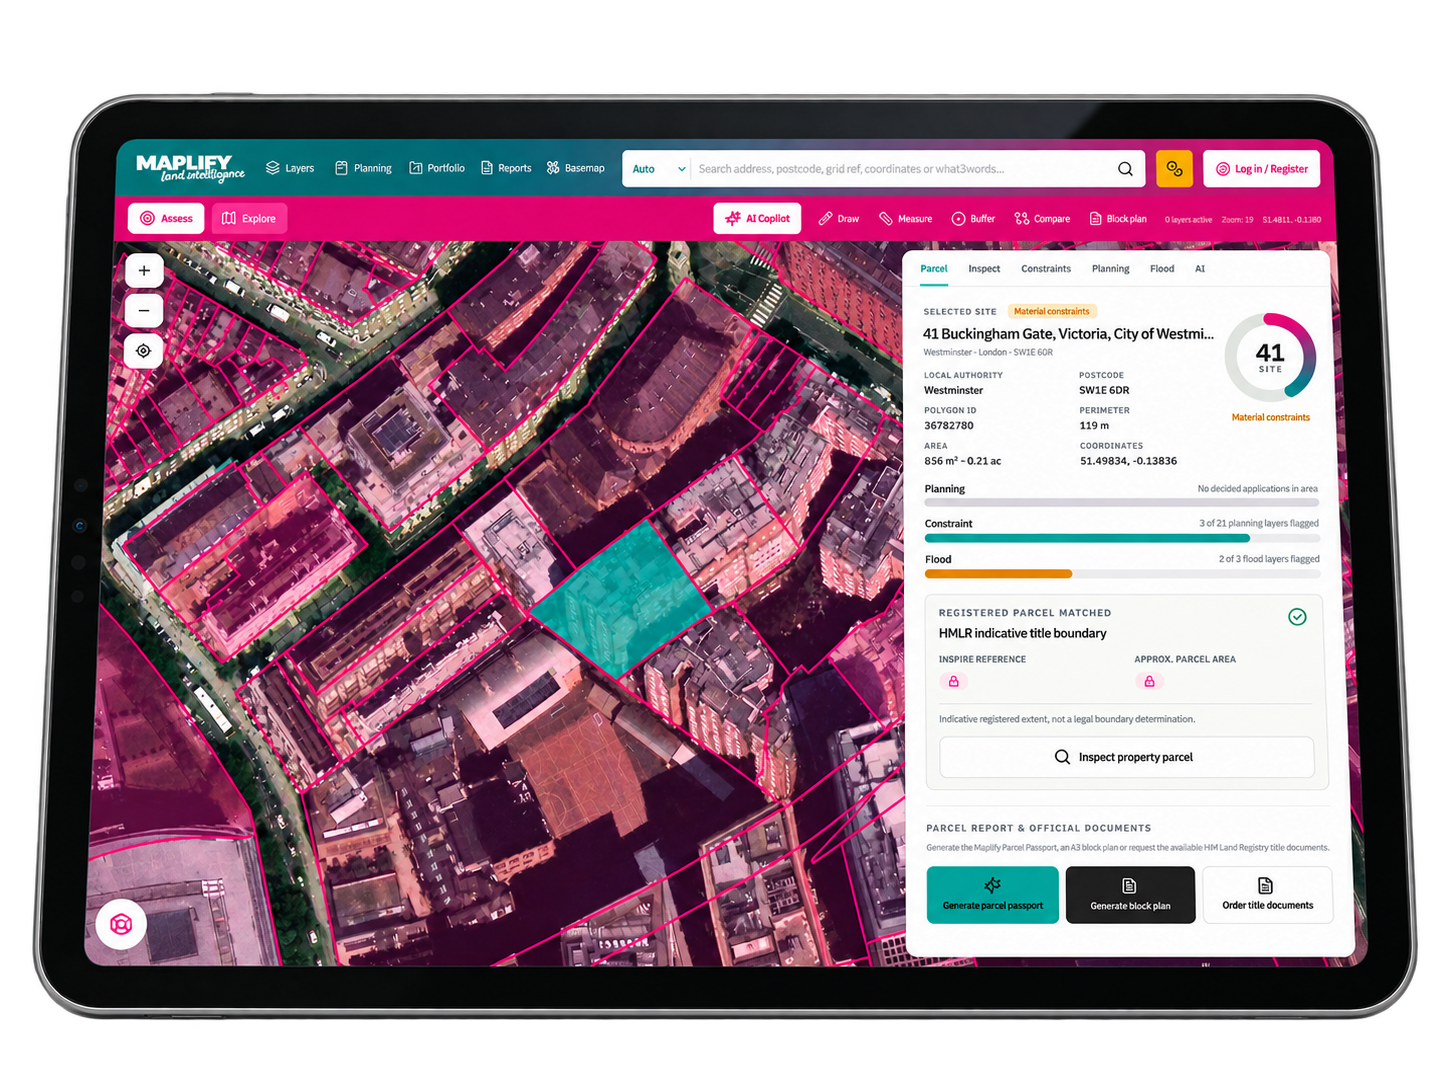Screen dimensions: 1448x1086
Task: Open the Basemap menu
Action: (575, 168)
